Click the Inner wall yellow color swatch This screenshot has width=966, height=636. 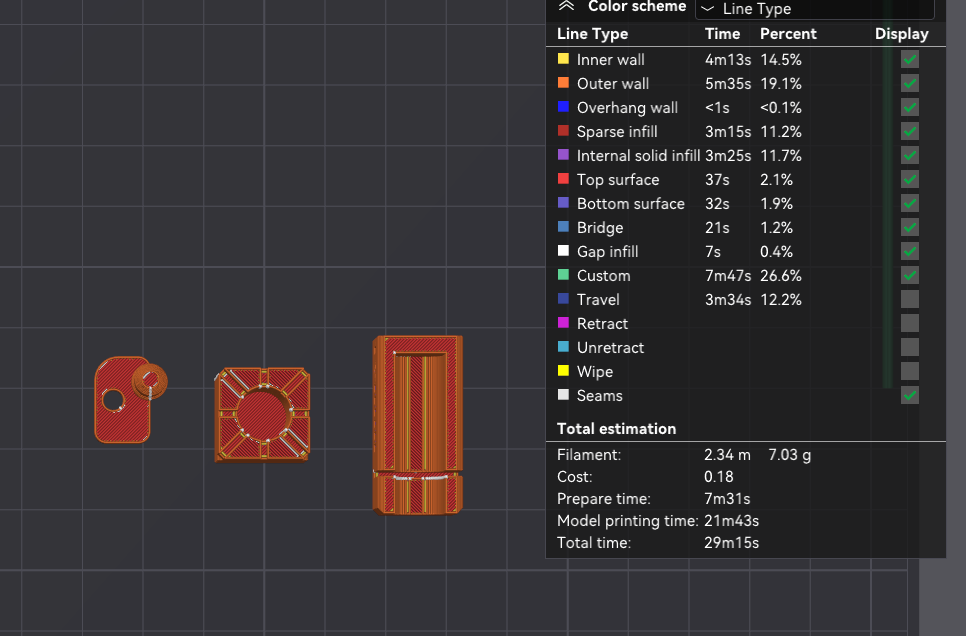(563, 59)
